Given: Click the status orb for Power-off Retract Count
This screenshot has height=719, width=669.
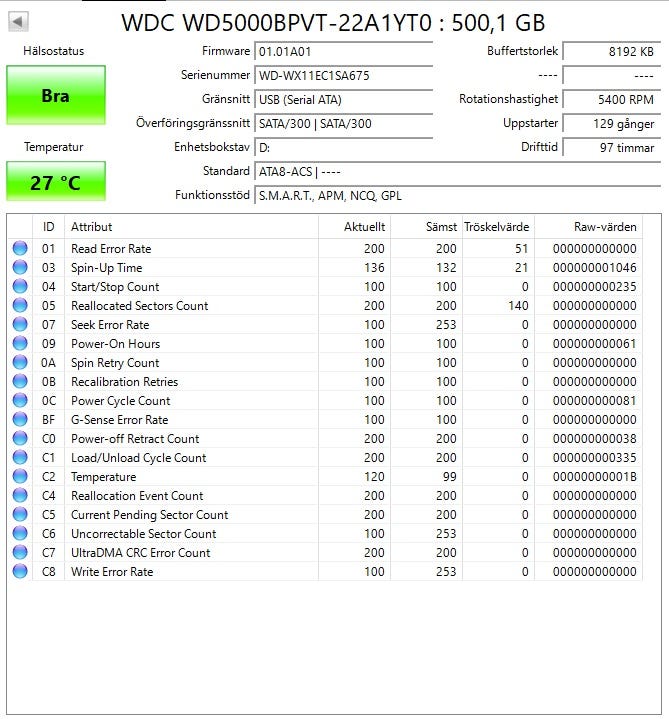Looking at the screenshot, I should click(20, 438).
